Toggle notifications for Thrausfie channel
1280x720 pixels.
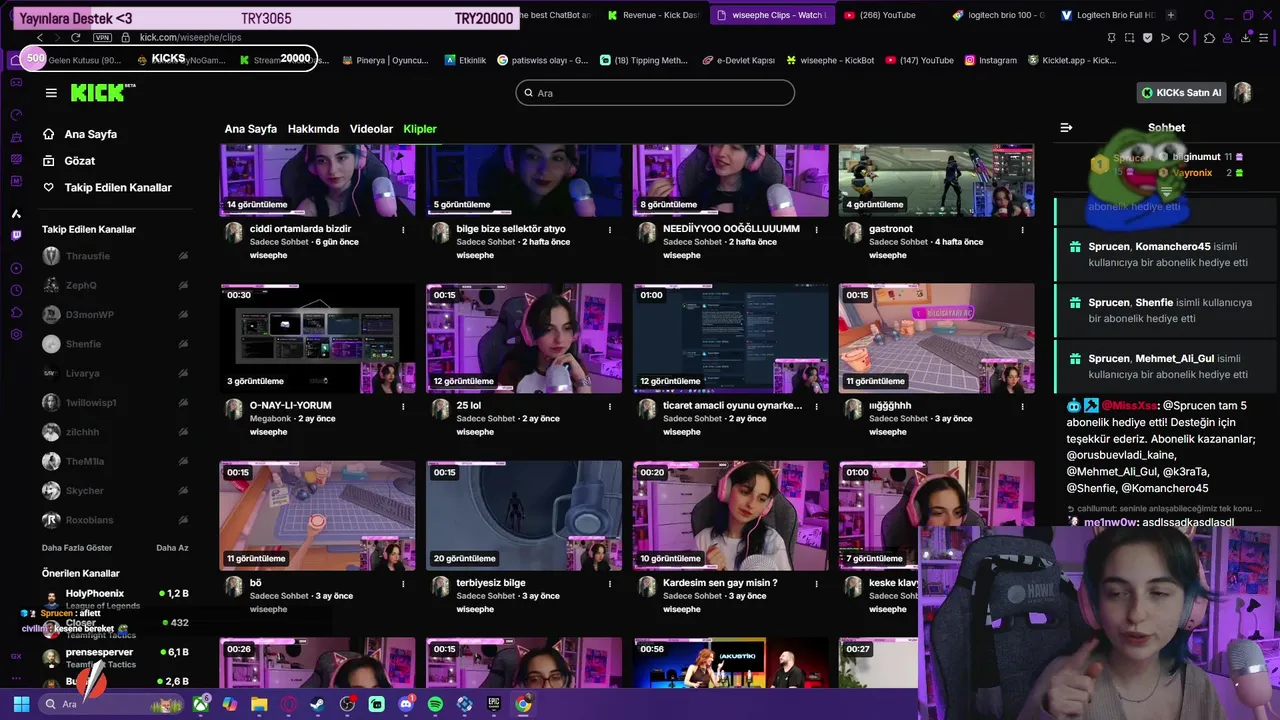pos(183,256)
